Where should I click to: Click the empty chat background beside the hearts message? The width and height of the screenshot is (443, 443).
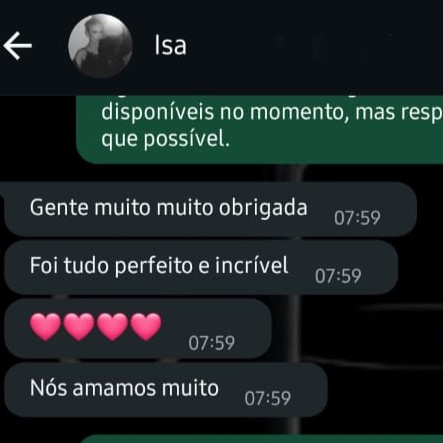tap(358, 328)
